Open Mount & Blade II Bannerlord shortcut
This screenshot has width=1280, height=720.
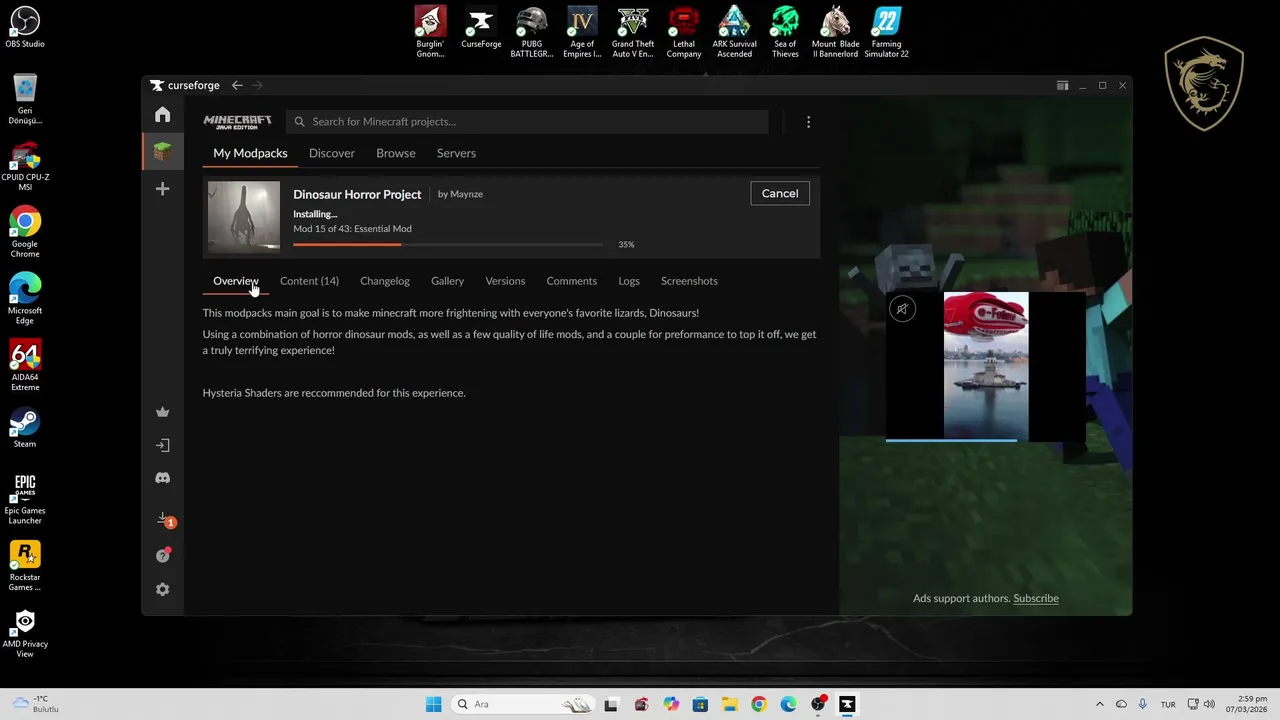tap(835, 32)
